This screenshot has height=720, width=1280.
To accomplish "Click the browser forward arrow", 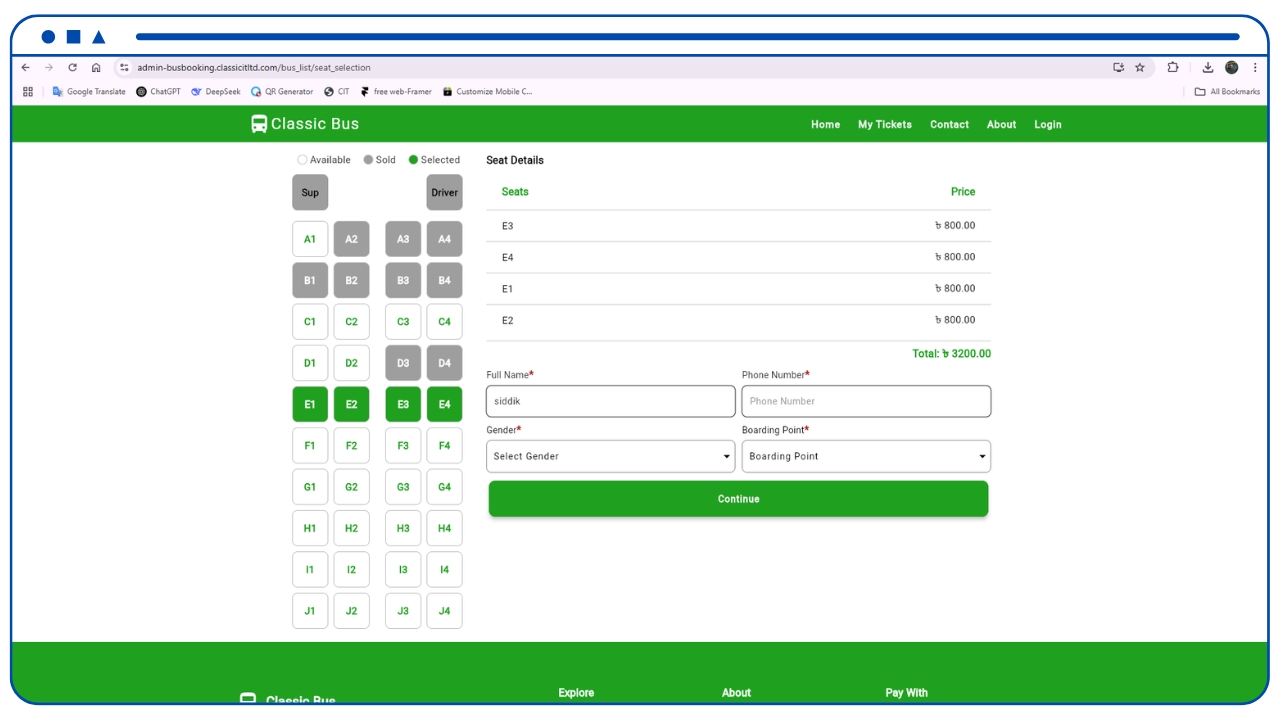I will [x=49, y=68].
